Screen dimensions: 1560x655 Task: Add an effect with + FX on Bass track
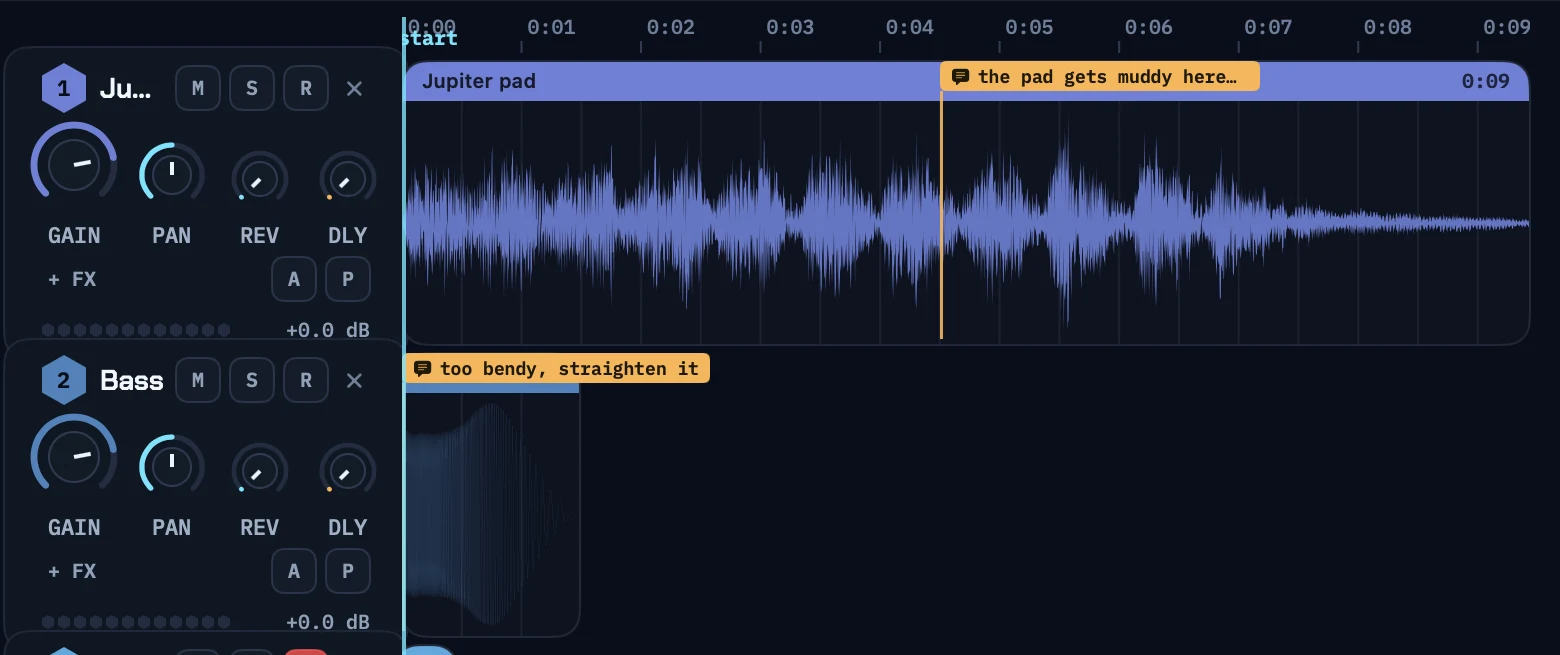pyautogui.click(x=72, y=571)
